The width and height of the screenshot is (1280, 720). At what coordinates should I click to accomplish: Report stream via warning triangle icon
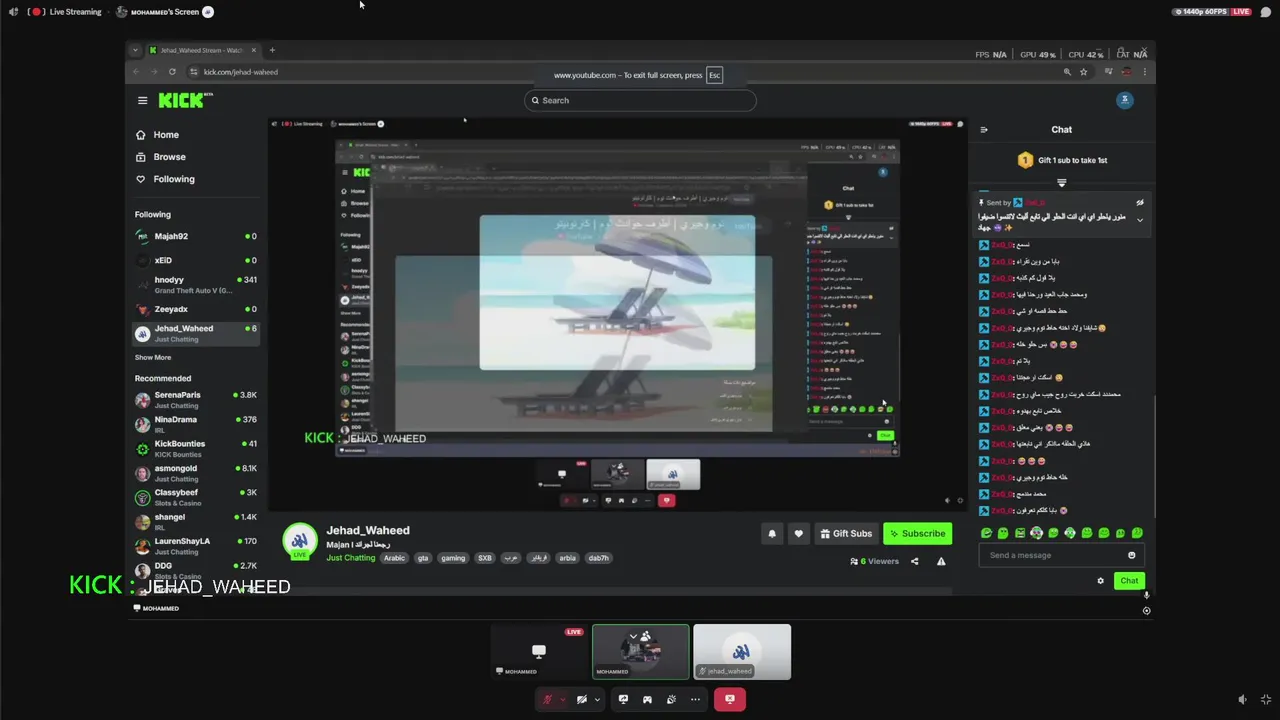coord(941,562)
